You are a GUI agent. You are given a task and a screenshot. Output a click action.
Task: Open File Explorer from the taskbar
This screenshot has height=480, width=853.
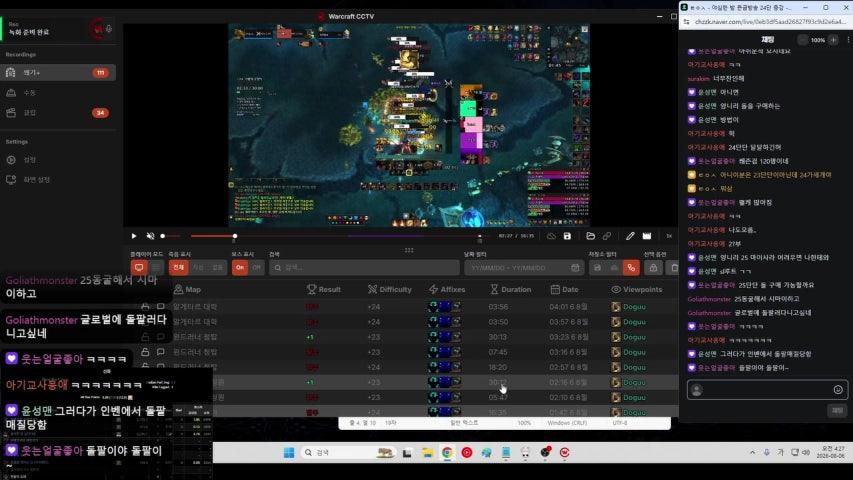click(428, 453)
